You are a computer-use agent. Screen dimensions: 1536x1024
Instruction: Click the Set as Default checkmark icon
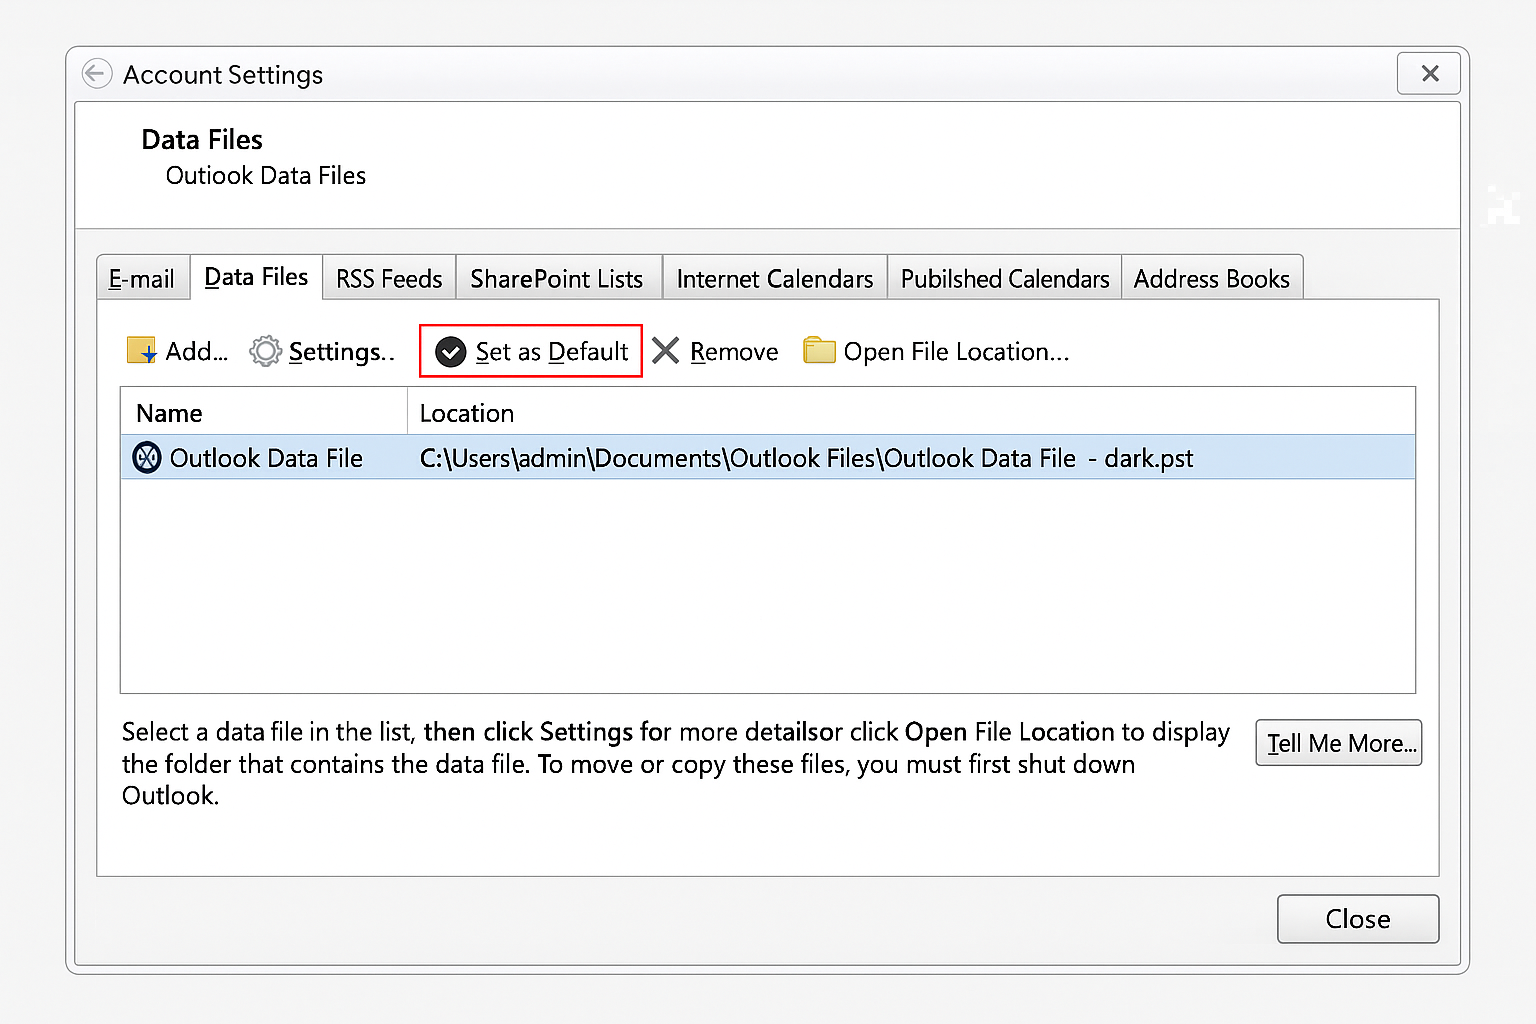(x=450, y=351)
